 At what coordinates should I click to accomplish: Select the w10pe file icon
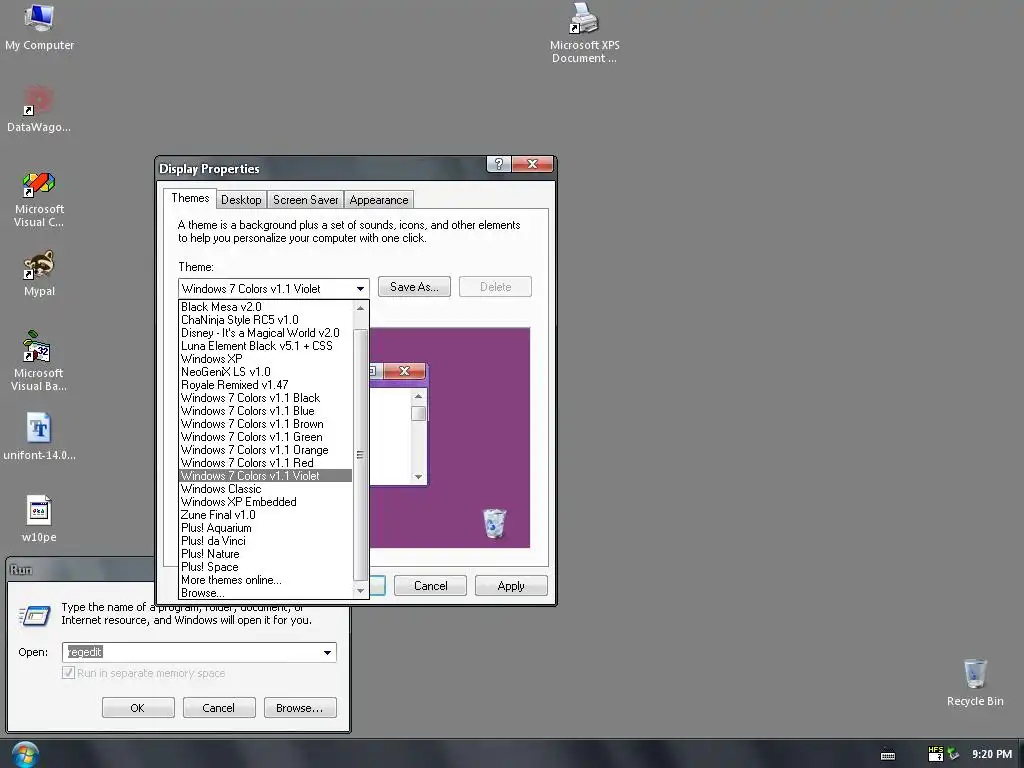coord(39,519)
